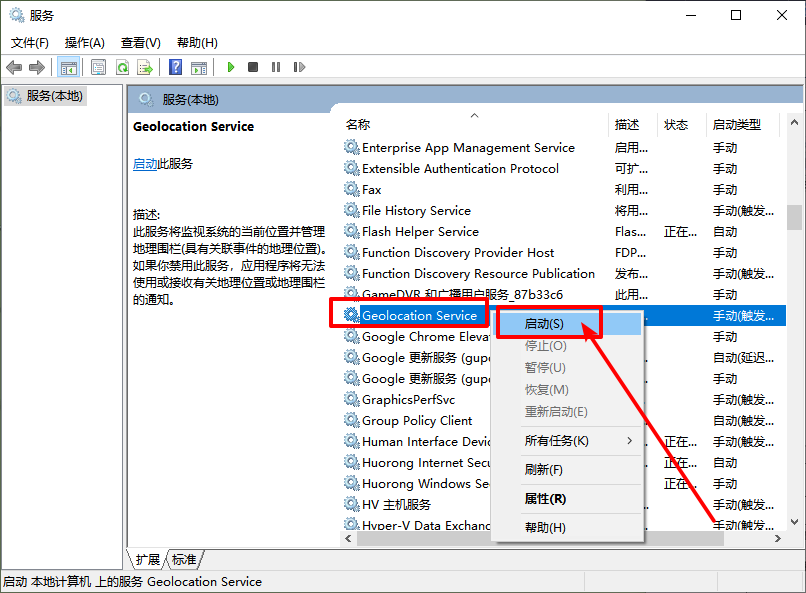Screen dimensions: 806x593
Task: Open the 查看(V) menu
Action: (139, 43)
